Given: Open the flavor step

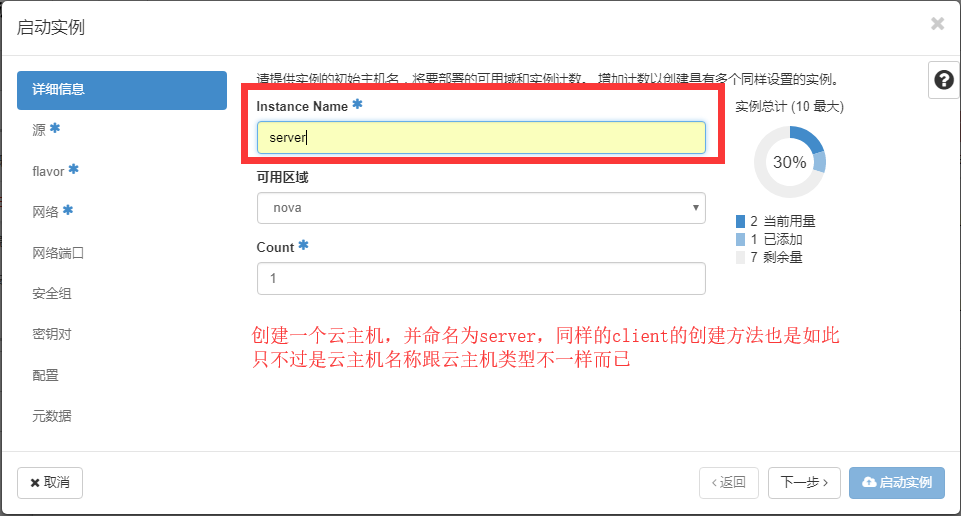Looking at the screenshot, I should 48,171.
